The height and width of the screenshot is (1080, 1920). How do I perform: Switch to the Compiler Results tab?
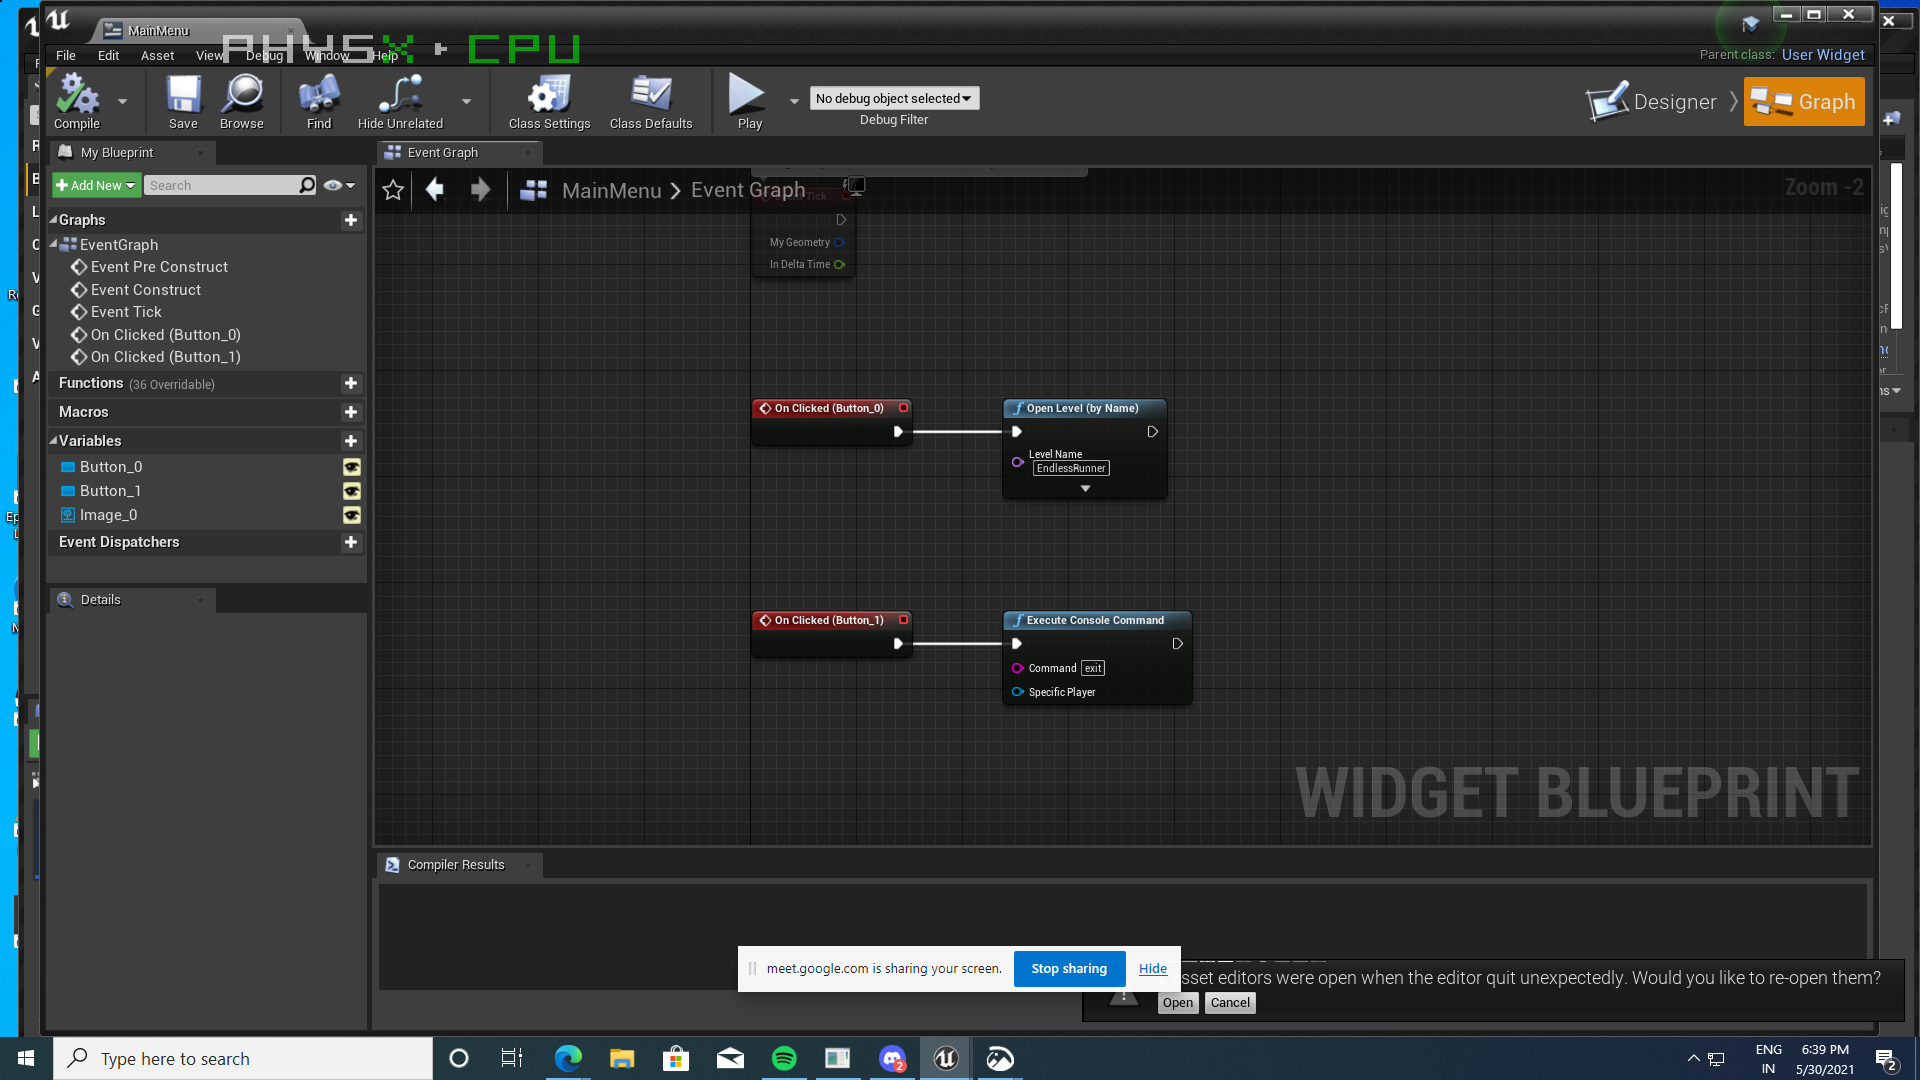click(456, 865)
